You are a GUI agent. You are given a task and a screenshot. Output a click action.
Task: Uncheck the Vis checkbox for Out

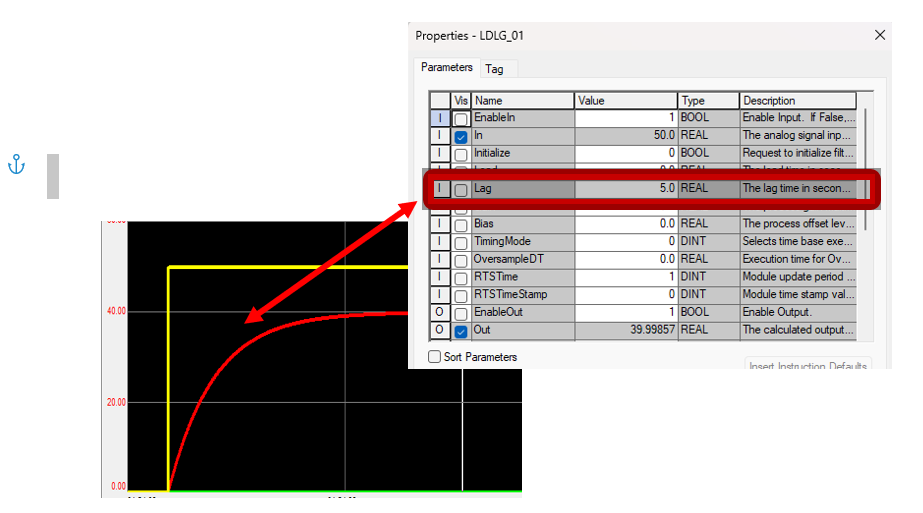click(461, 331)
